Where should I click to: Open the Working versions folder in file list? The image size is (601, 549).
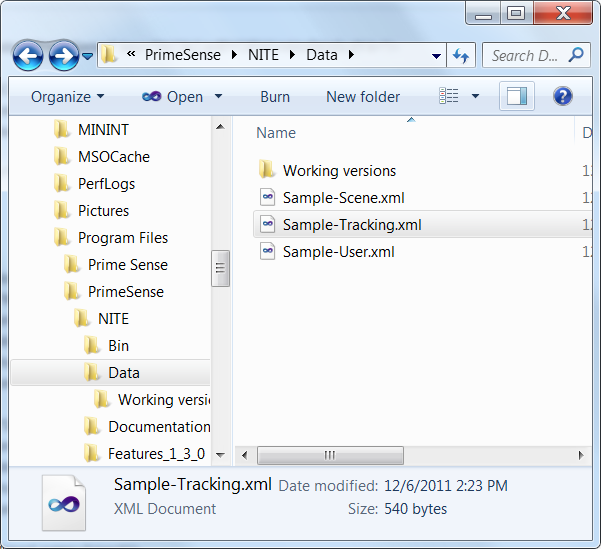point(339,171)
